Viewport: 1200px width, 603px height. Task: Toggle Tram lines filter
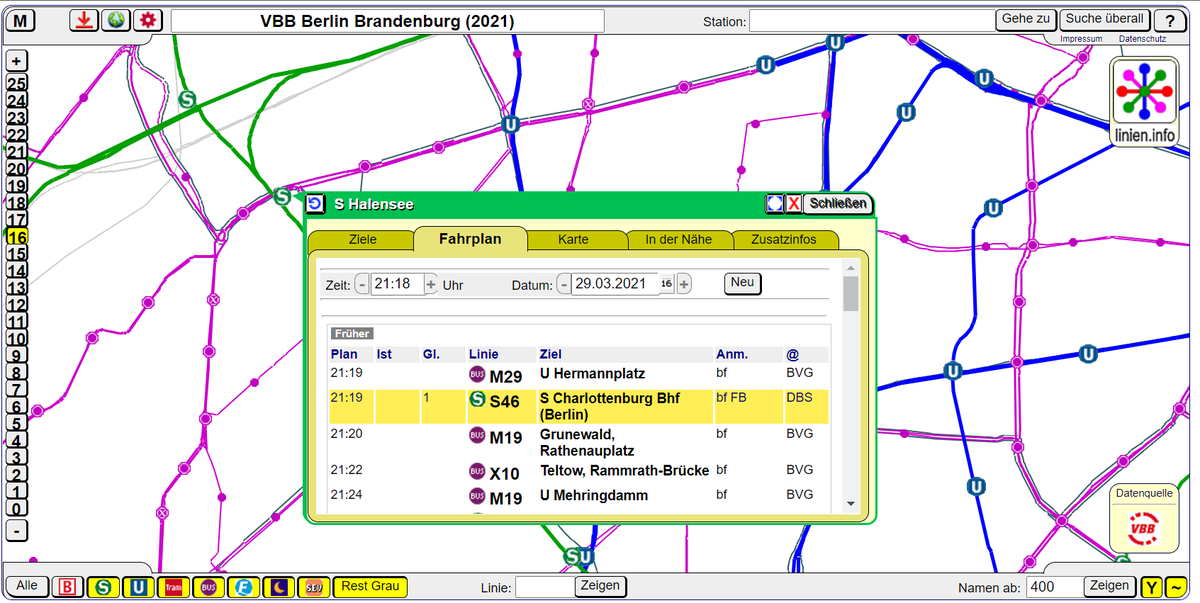point(173,587)
